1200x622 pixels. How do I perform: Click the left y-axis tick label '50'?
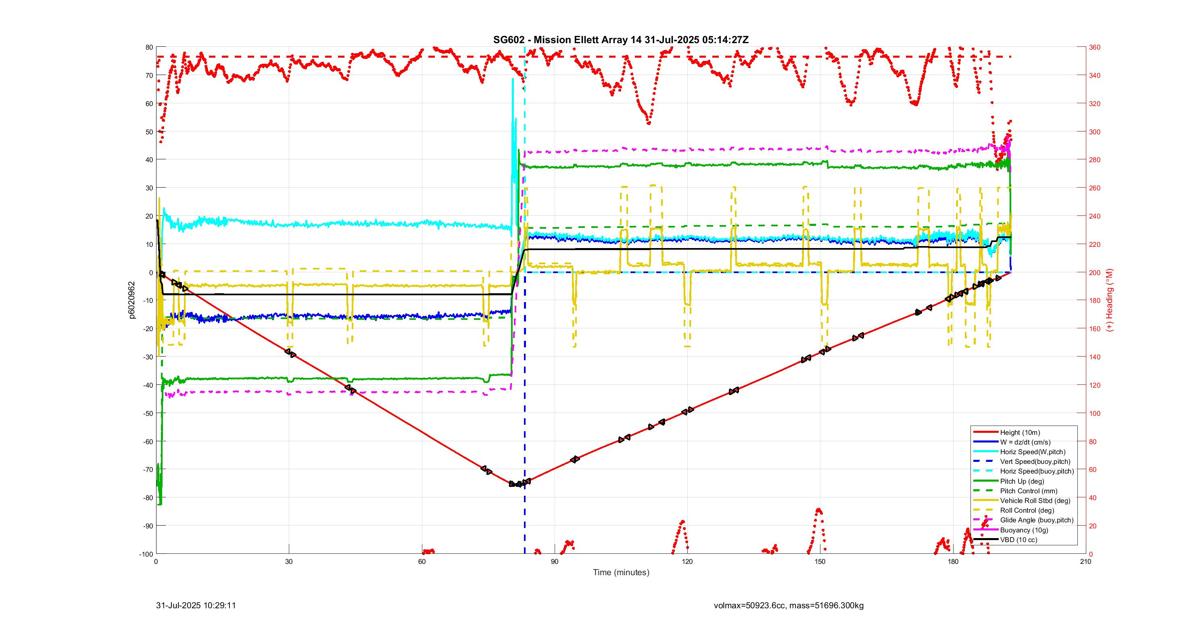(x=148, y=132)
